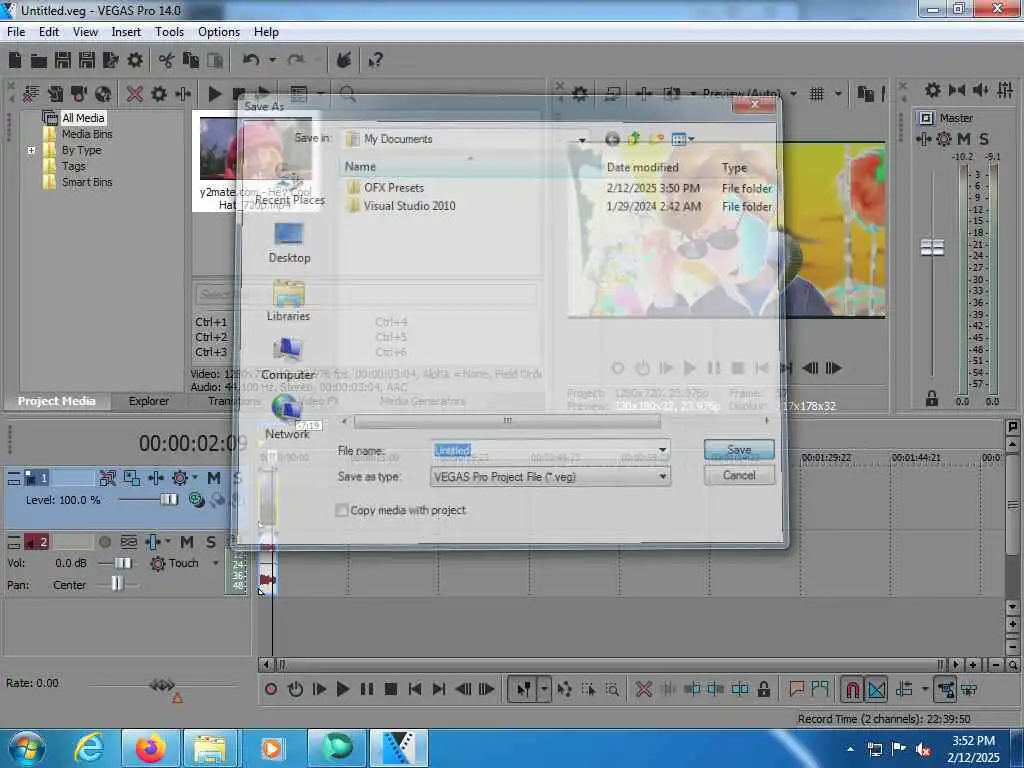Go to Libraries in Save As places bar
Screen dimensions: 1024x768
(289, 300)
